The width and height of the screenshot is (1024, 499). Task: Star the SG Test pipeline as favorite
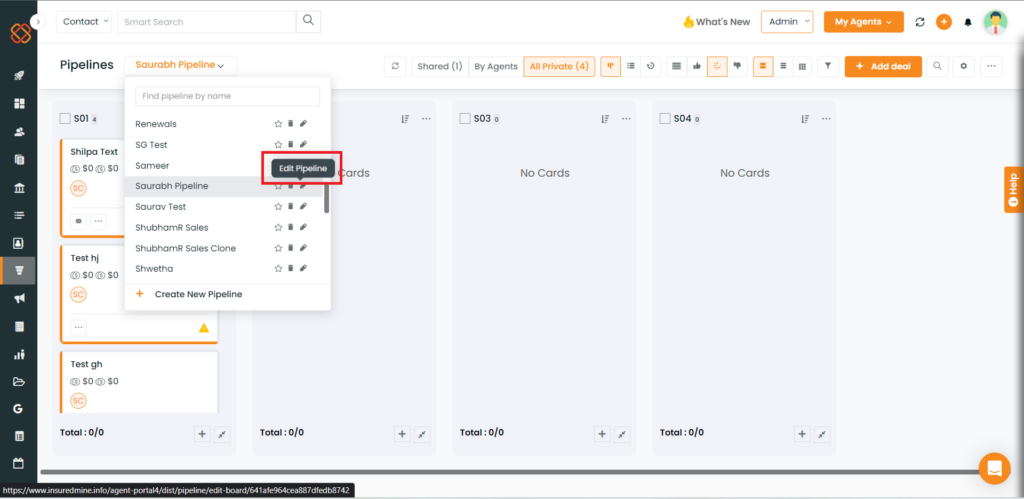coord(278,144)
